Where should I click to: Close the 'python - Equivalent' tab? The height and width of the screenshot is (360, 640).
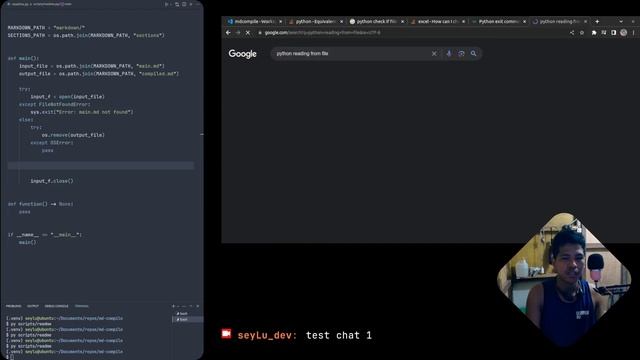pos(342,22)
